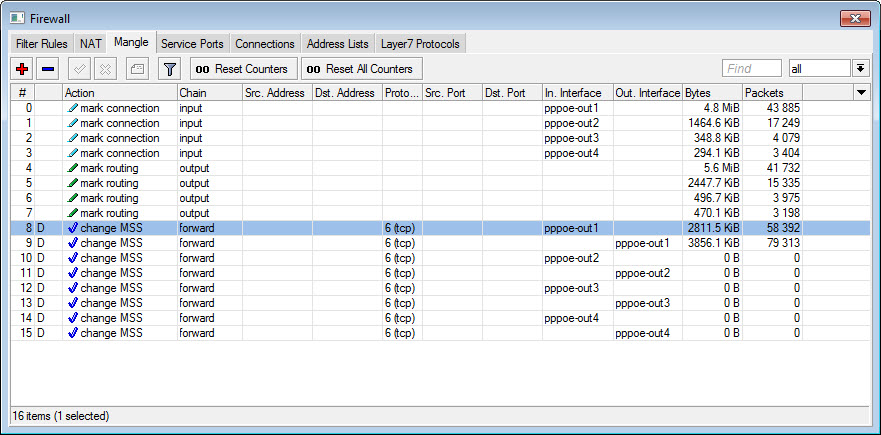Select the 470.1 KiB bytes value
The height and width of the screenshot is (435, 881).
[715, 213]
